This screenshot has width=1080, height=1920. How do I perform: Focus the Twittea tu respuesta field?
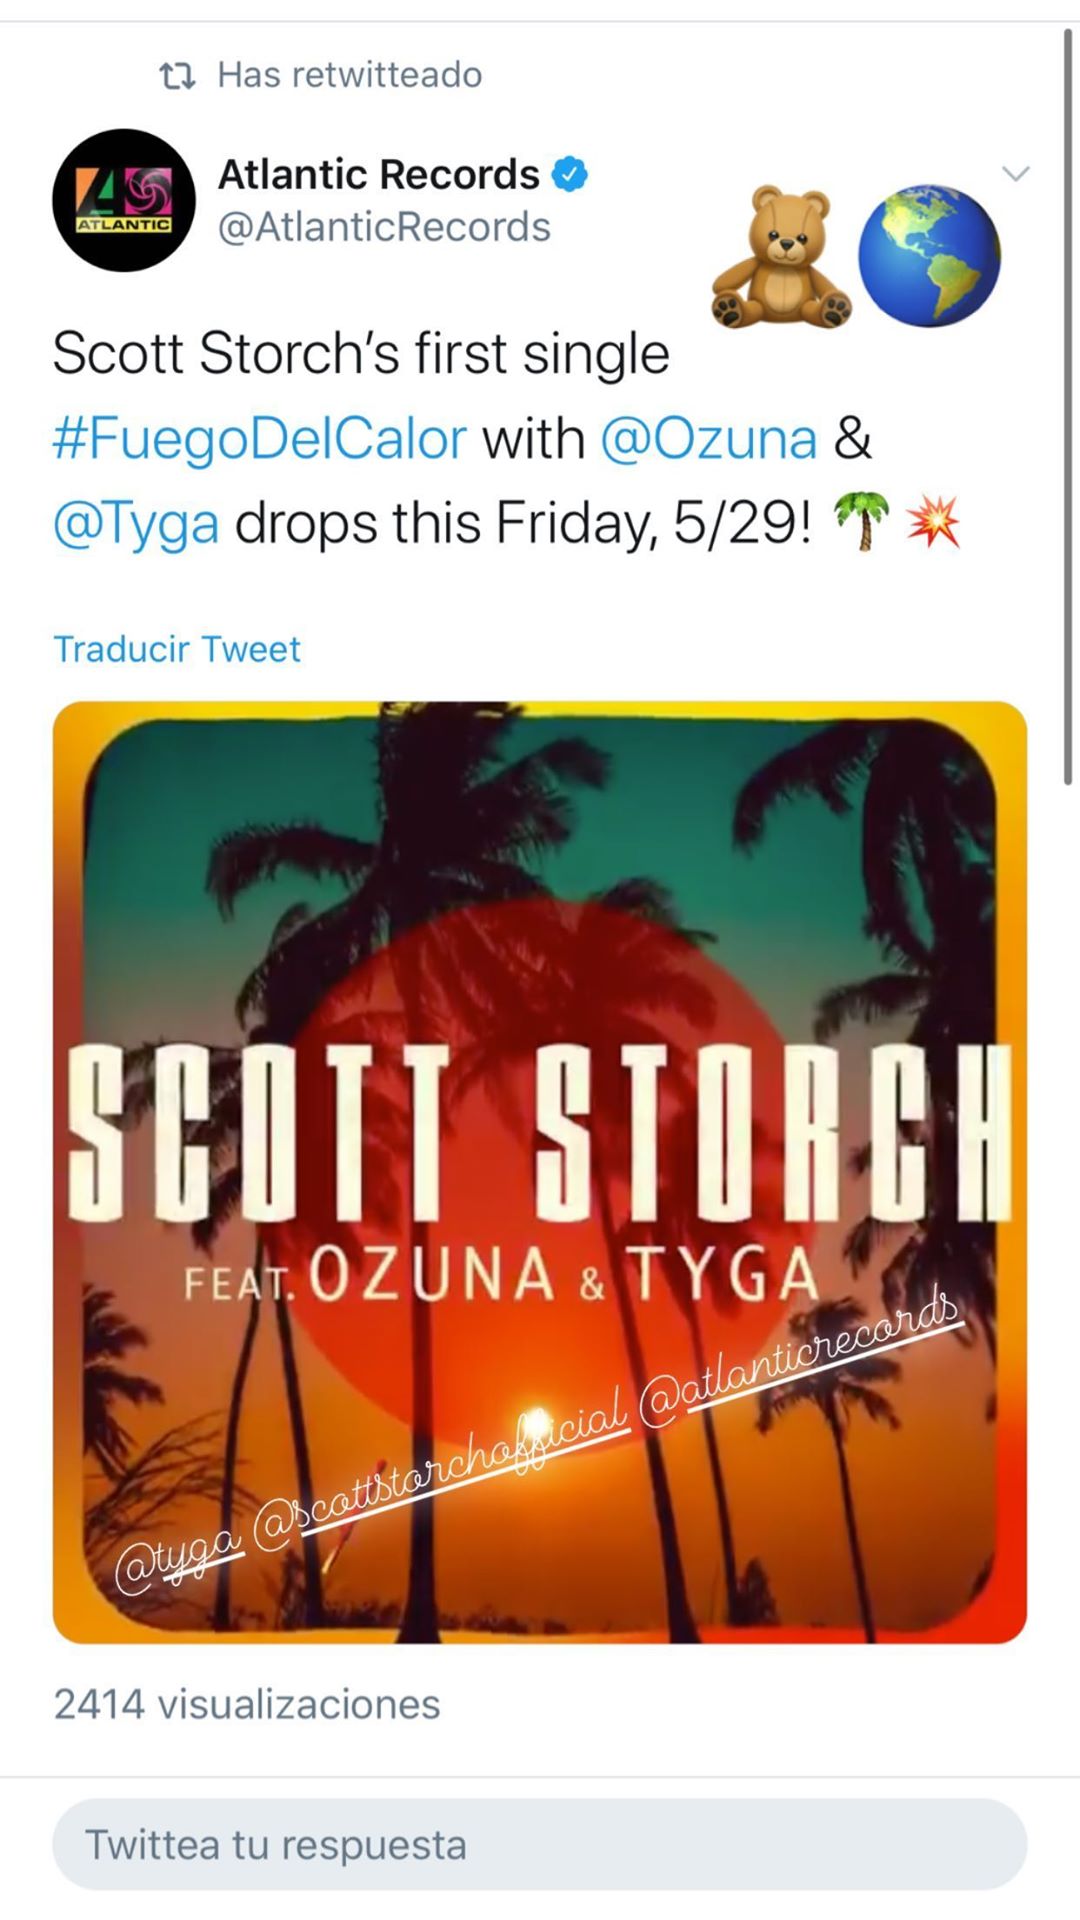coord(540,1845)
